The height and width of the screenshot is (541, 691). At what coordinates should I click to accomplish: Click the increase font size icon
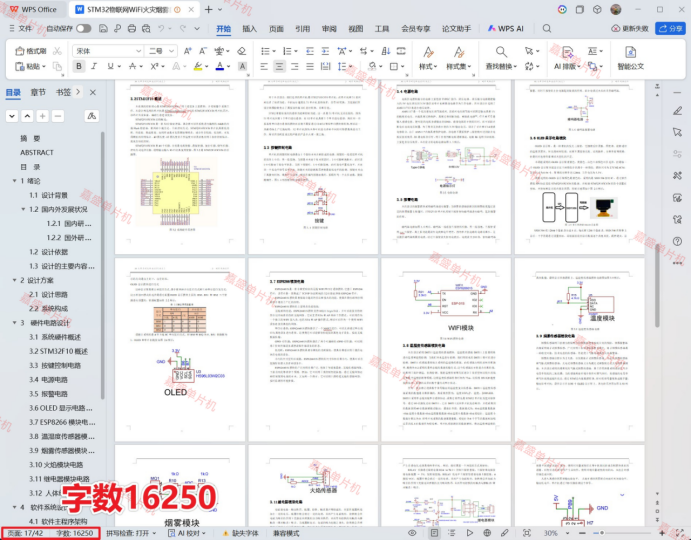pos(187,51)
